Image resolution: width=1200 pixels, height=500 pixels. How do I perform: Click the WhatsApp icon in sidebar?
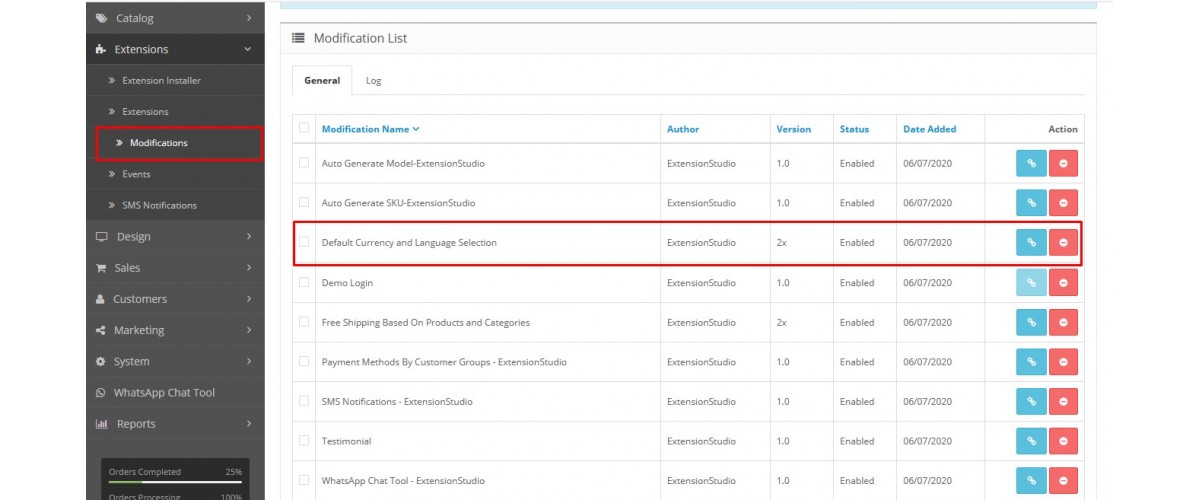click(x=101, y=393)
